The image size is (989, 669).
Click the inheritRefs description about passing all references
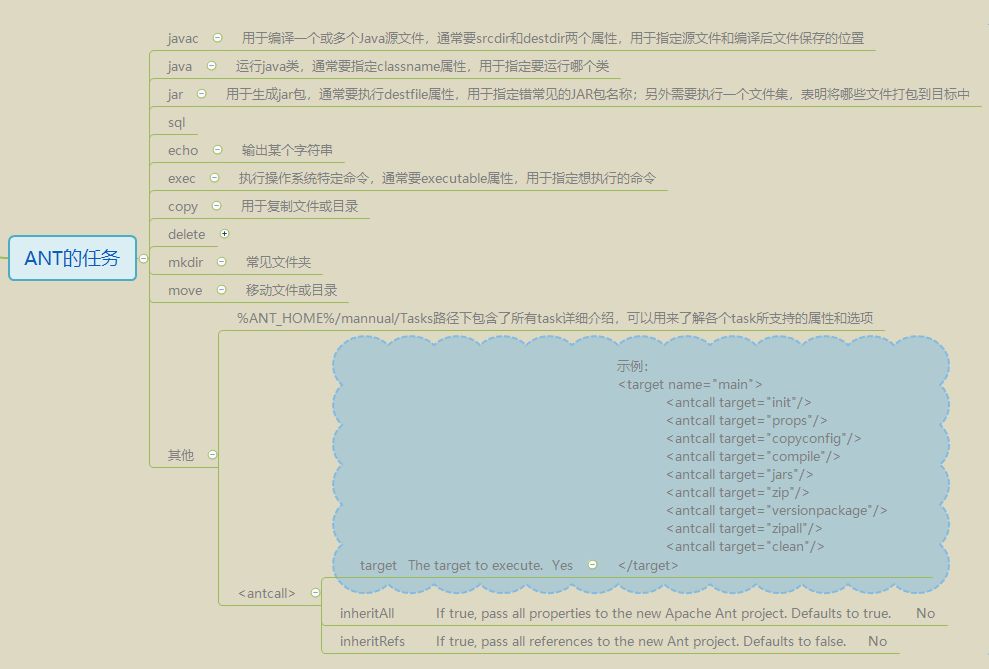(641, 641)
